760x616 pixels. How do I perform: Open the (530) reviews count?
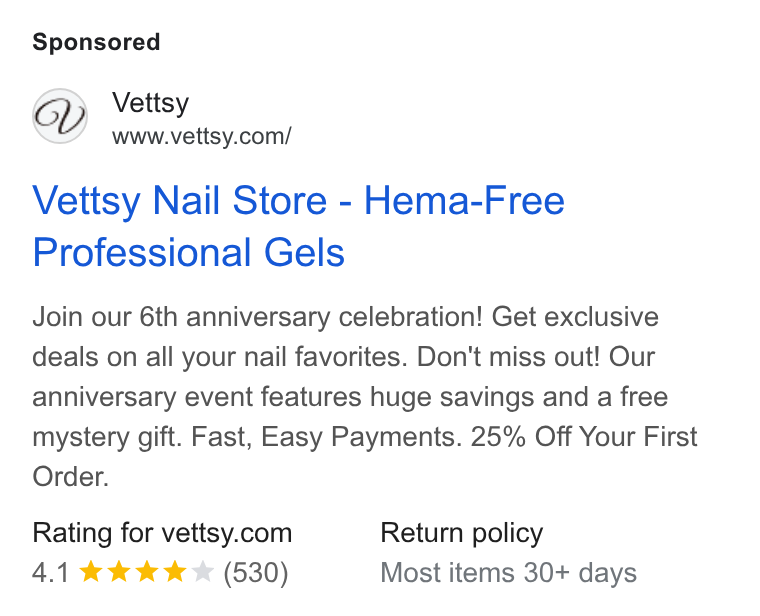tap(255, 572)
